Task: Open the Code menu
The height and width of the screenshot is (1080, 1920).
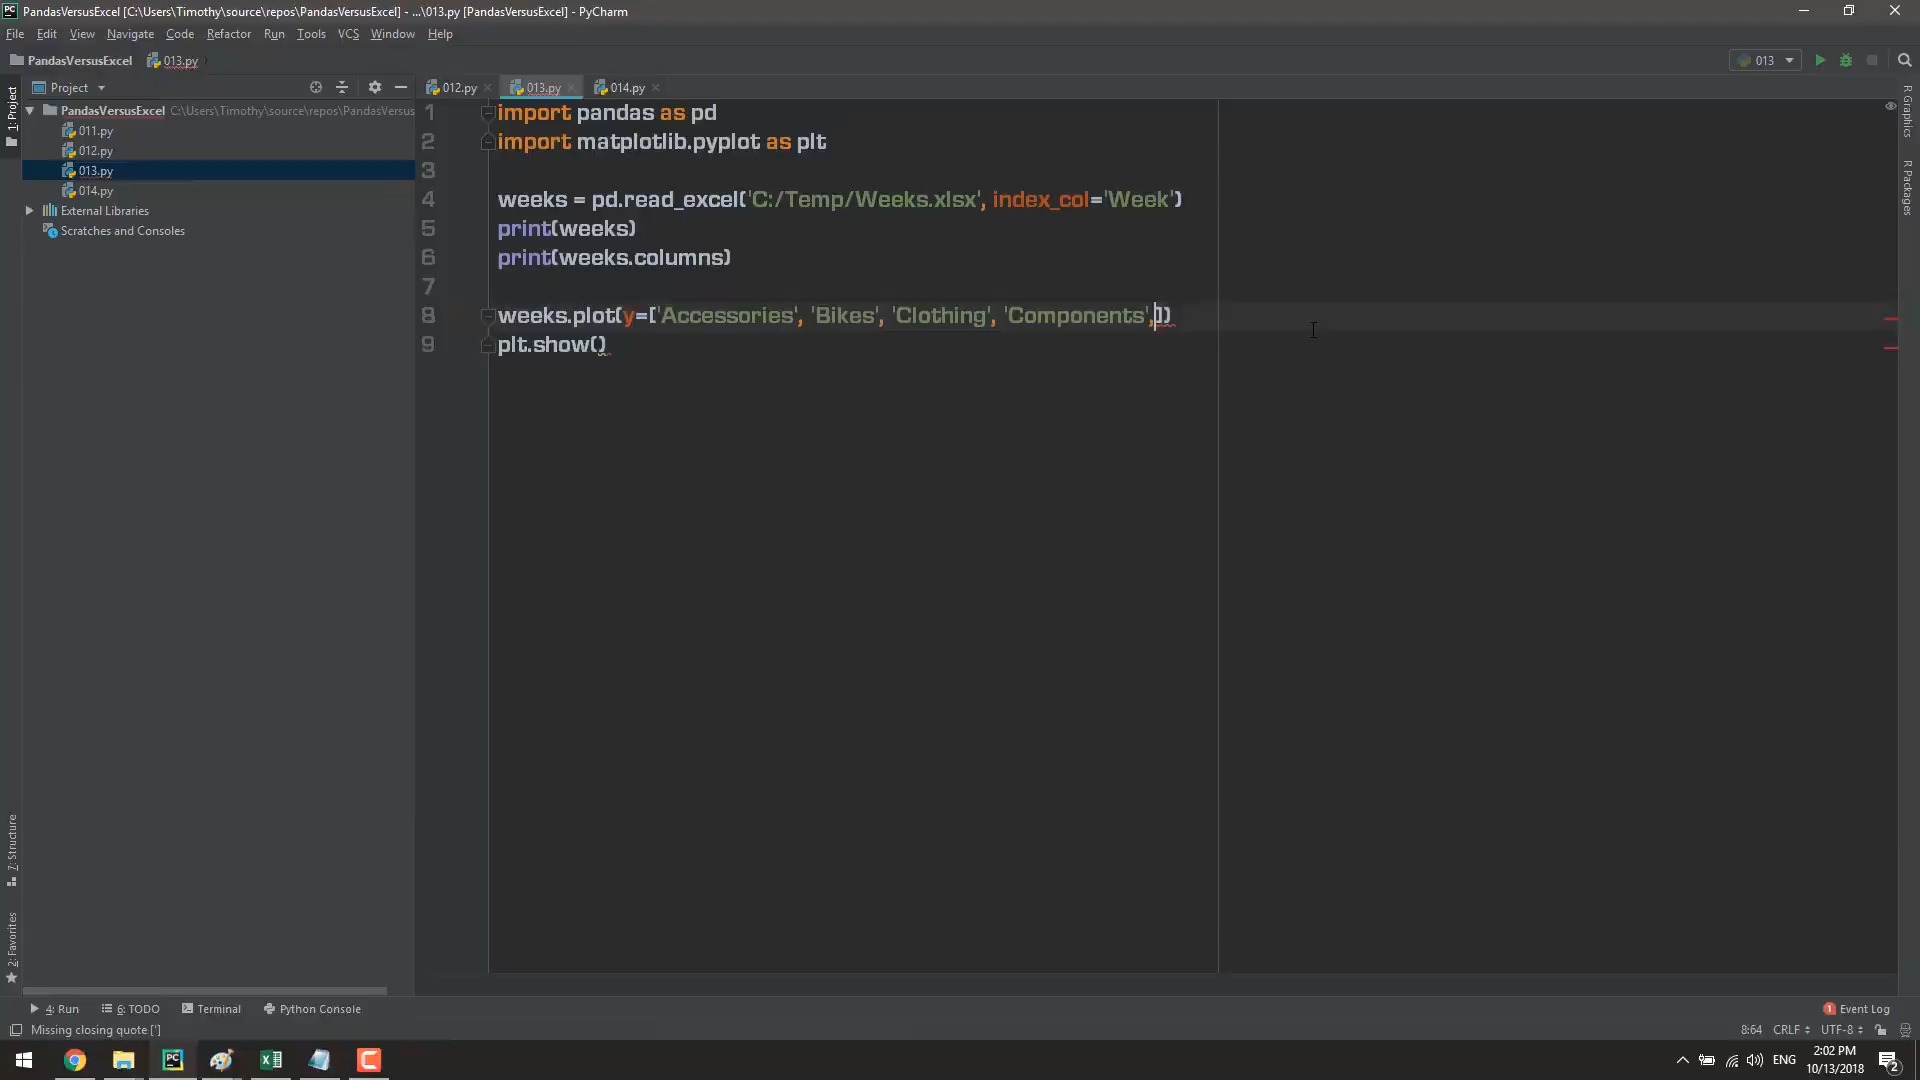Action: coord(180,33)
